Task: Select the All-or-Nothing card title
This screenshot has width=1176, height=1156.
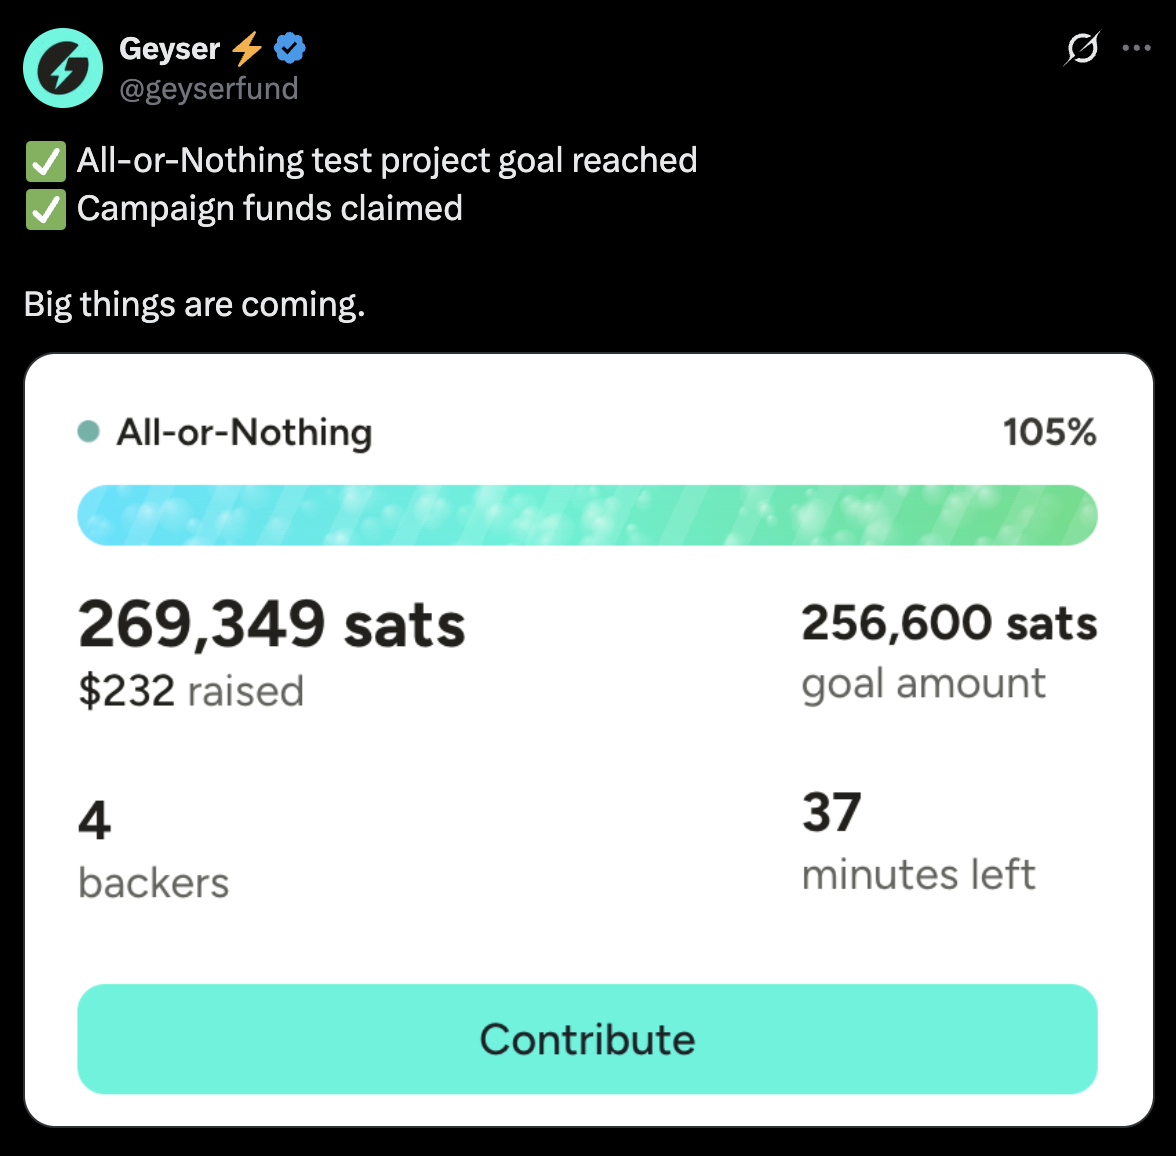Action: [x=245, y=432]
